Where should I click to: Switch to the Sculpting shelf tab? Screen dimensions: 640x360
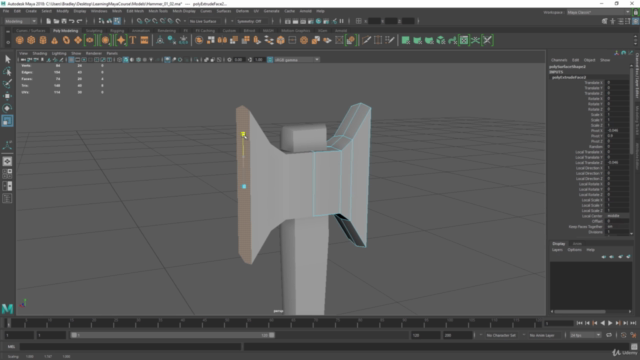click(94, 31)
